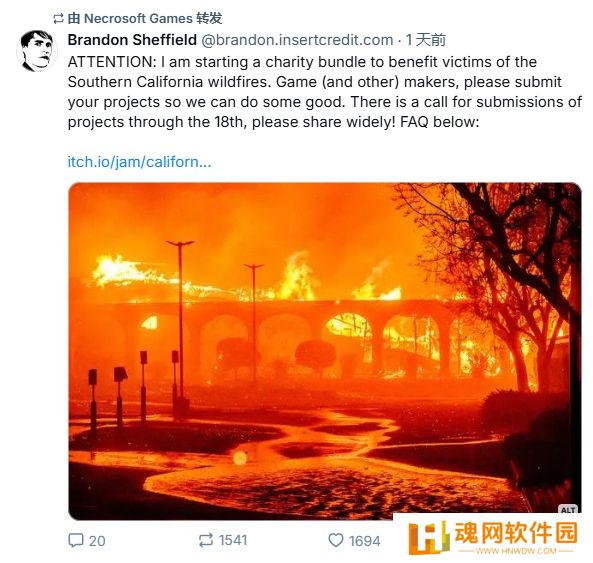Click the orange building watermark logo
Viewport: 593px width, 563px height.
pyautogui.click(x=429, y=537)
